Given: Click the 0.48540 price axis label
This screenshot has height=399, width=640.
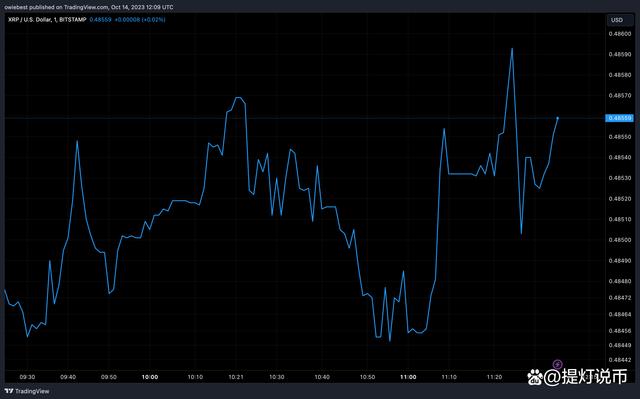Looking at the screenshot, I should point(620,157).
